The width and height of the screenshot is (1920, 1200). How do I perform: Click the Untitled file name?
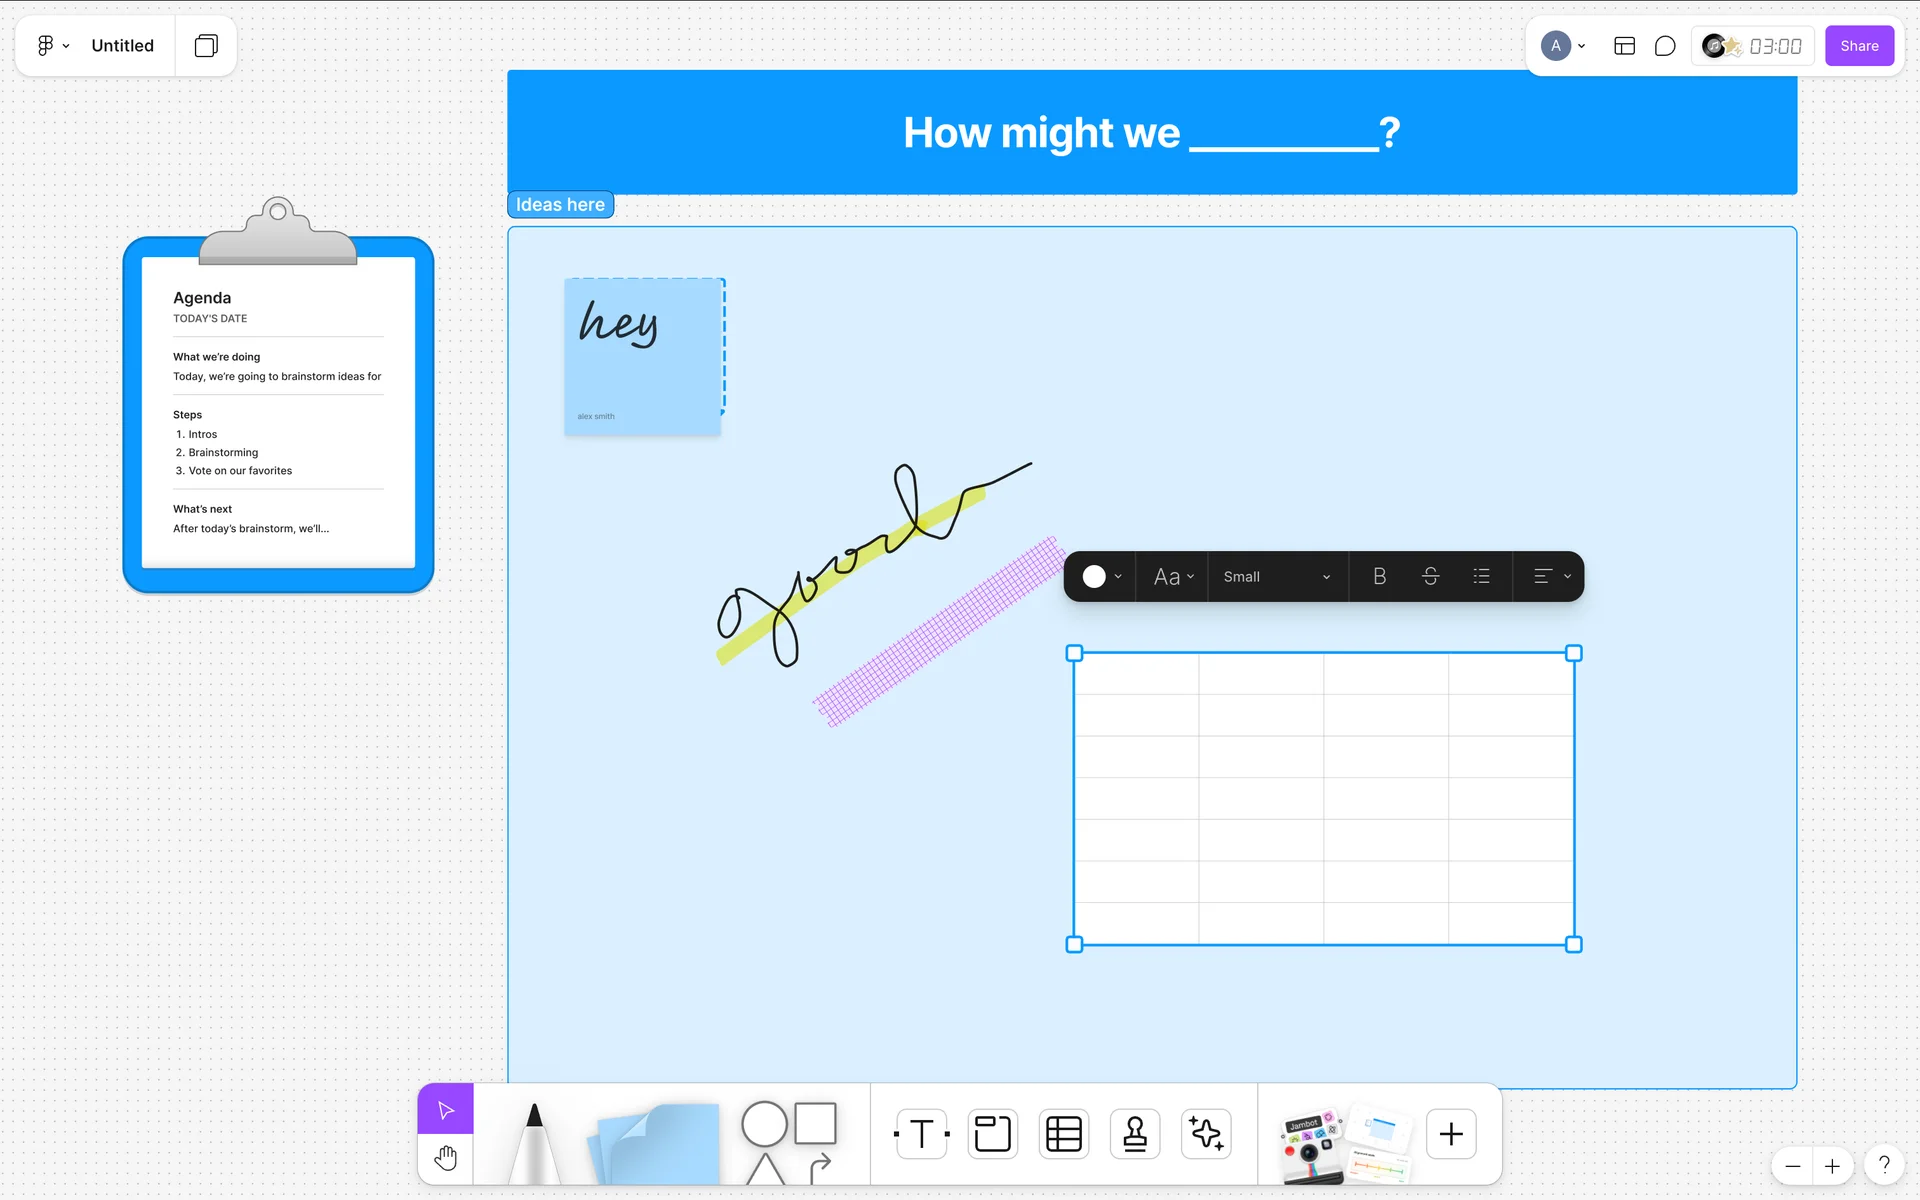(122, 46)
